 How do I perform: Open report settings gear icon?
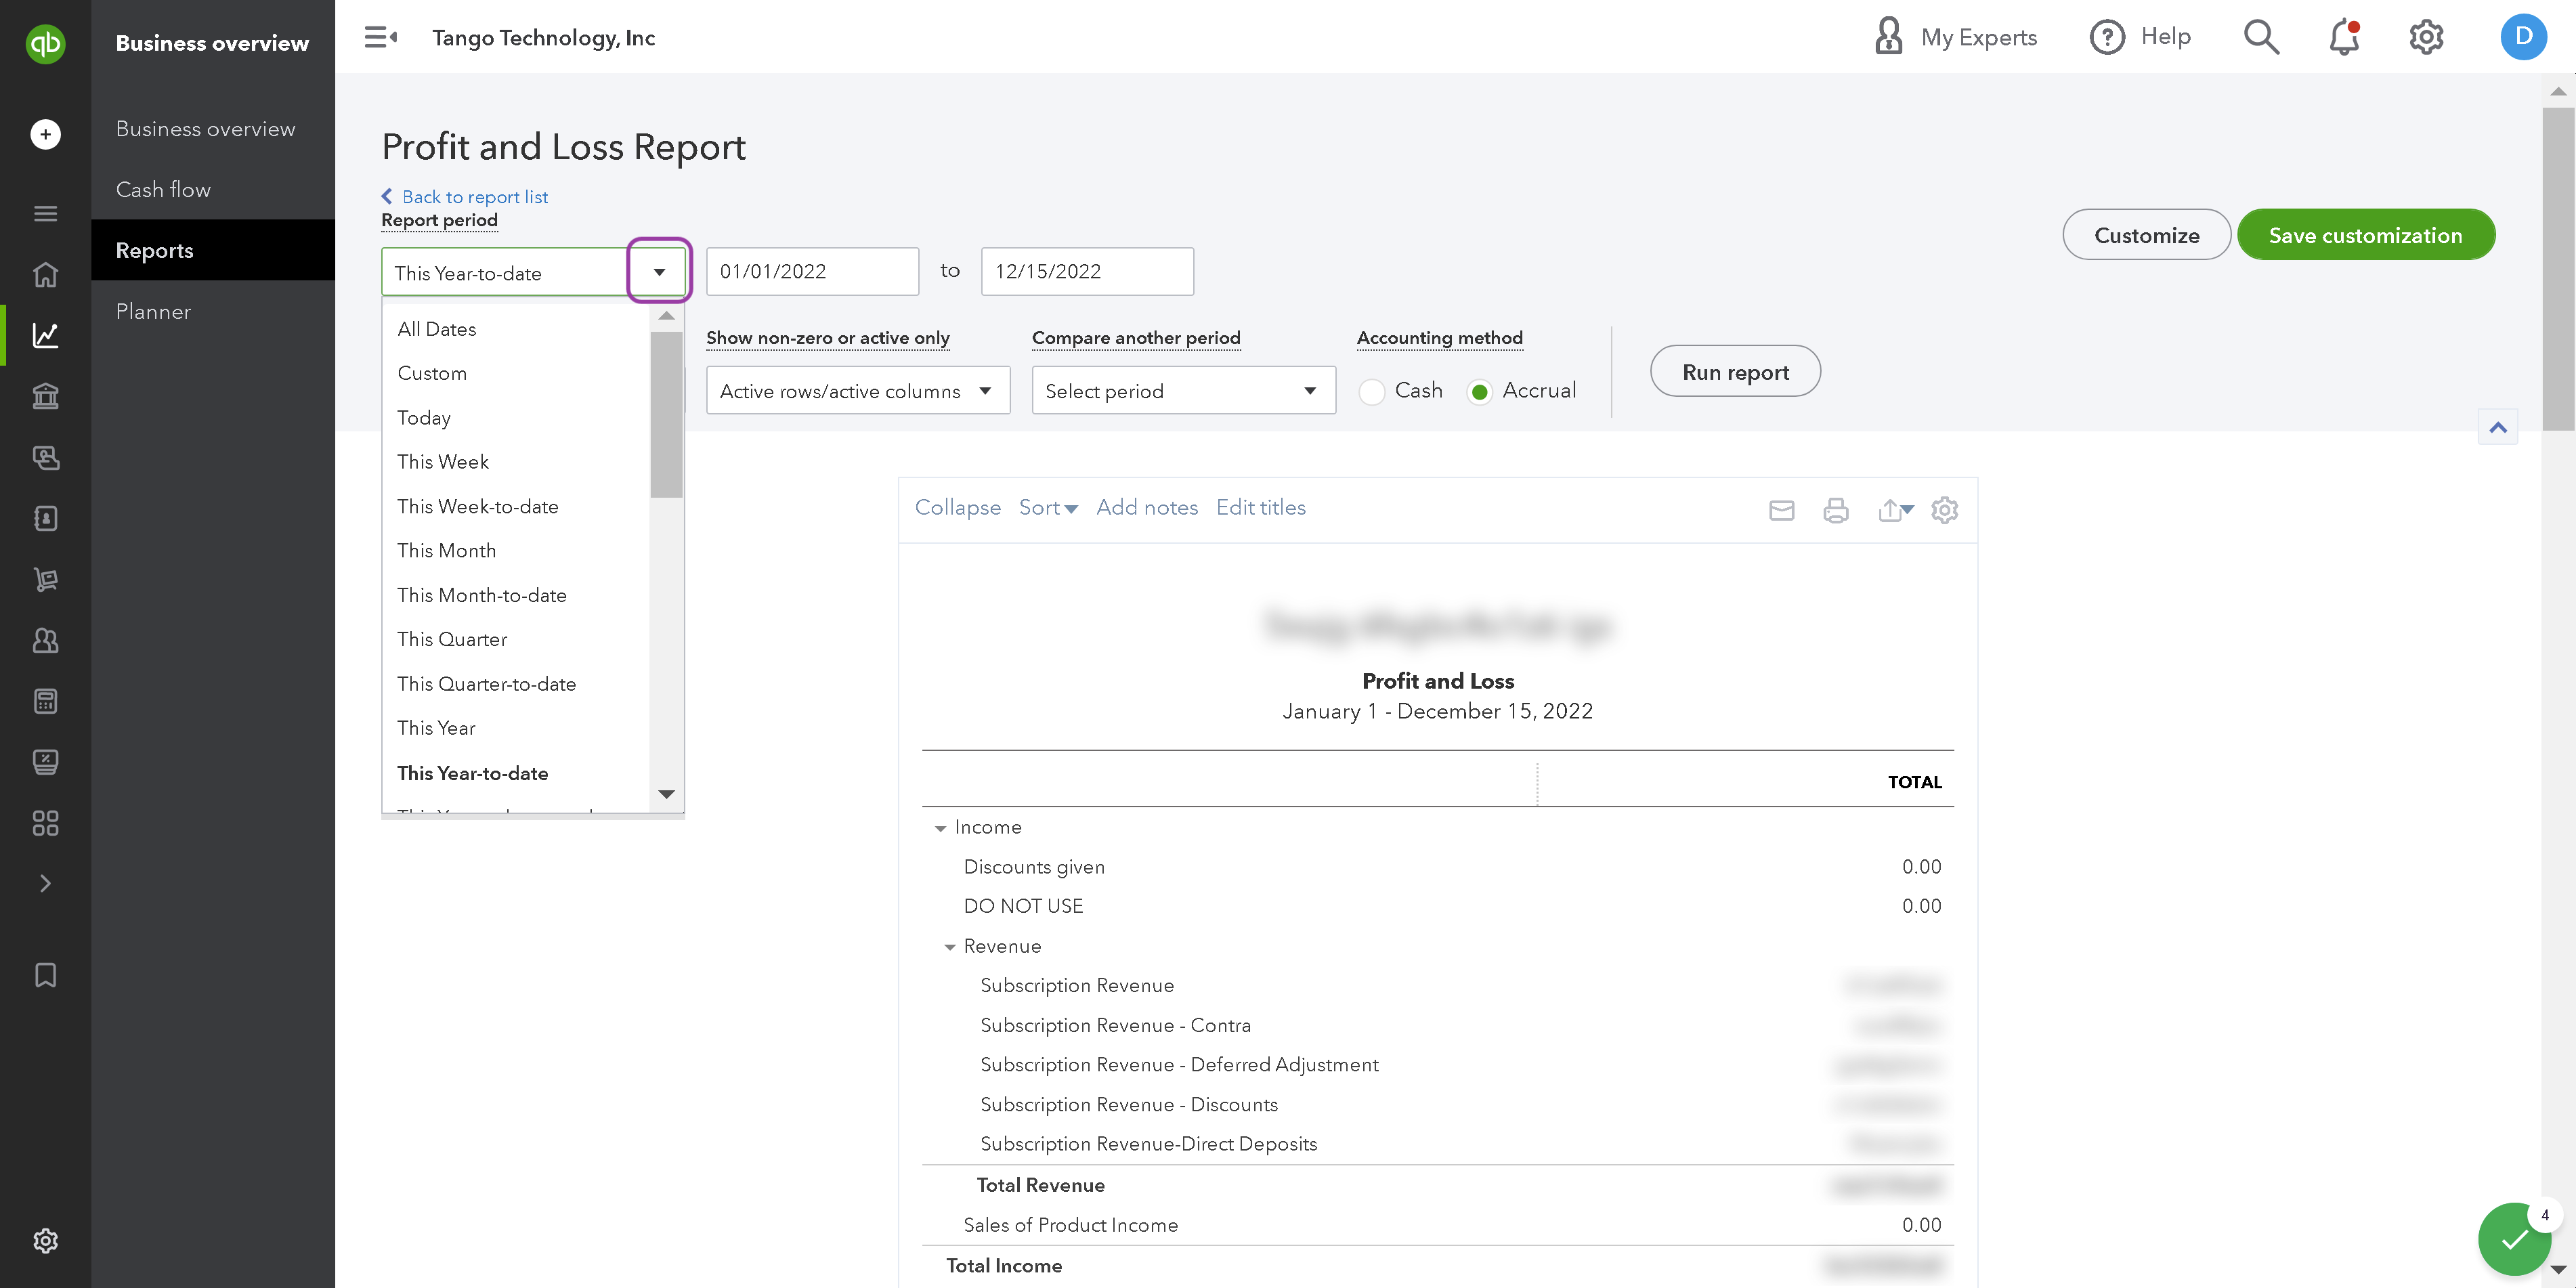pos(1944,510)
